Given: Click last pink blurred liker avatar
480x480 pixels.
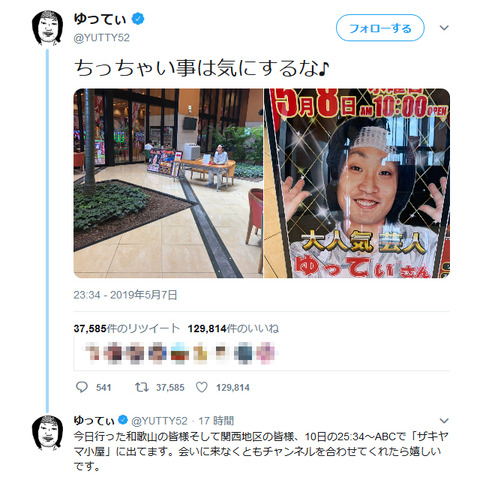Looking at the screenshot, I should pyautogui.click(x=266, y=352).
